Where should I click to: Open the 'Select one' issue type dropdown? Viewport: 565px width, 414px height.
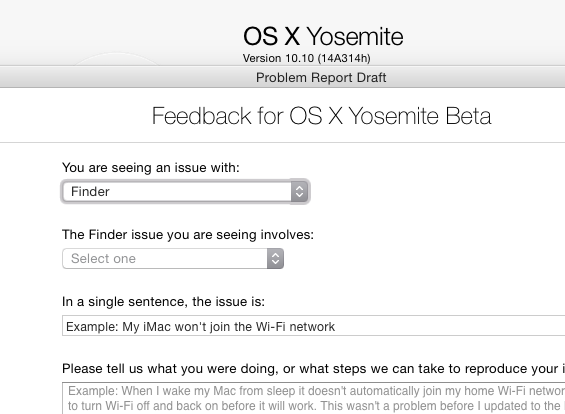tap(173, 258)
